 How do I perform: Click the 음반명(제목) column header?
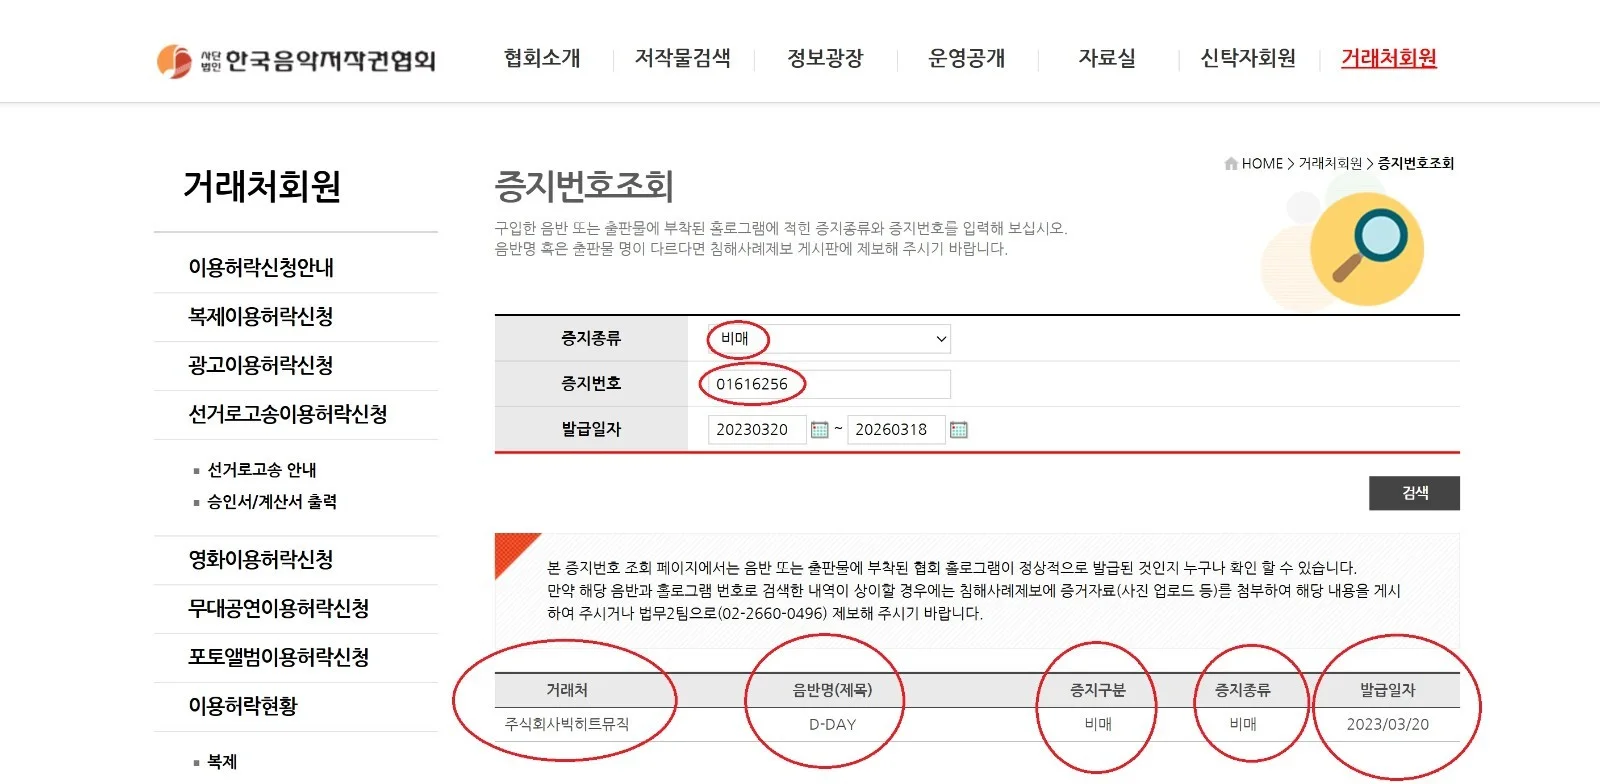pyautogui.click(x=832, y=691)
